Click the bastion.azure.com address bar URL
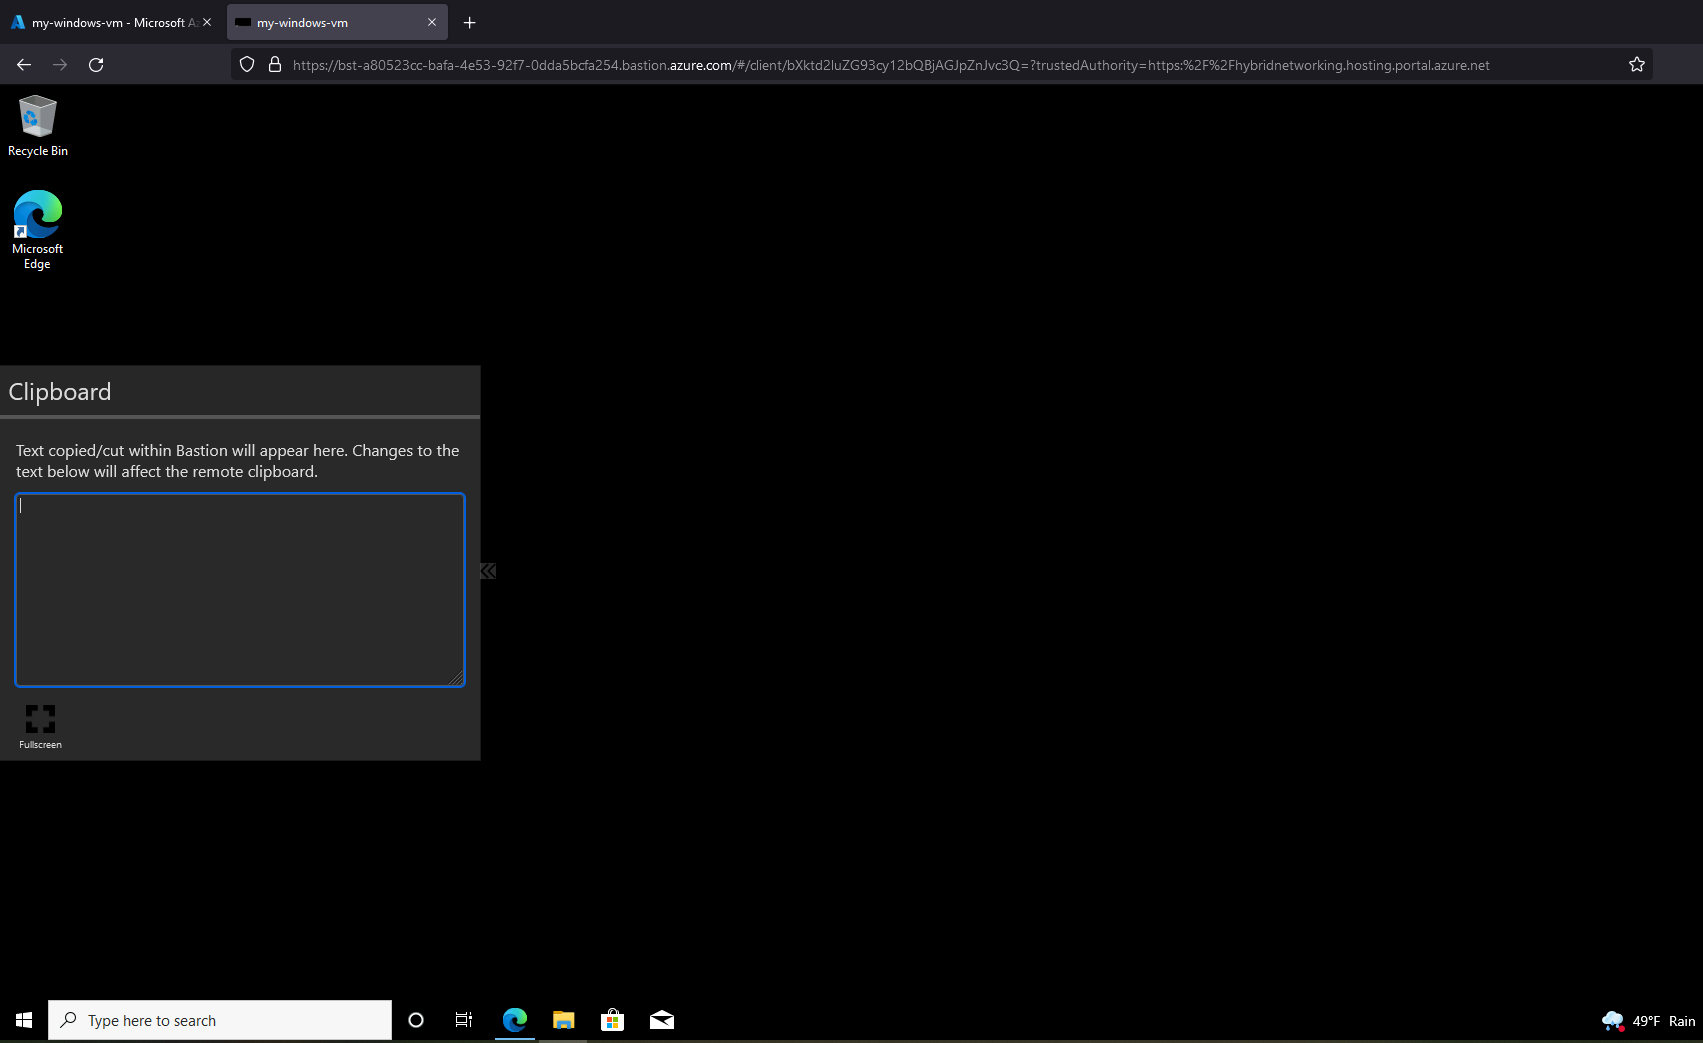Image resolution: width=1703 pixels, height=1043 pixels. pyautogui.click(x=891, y=65)
